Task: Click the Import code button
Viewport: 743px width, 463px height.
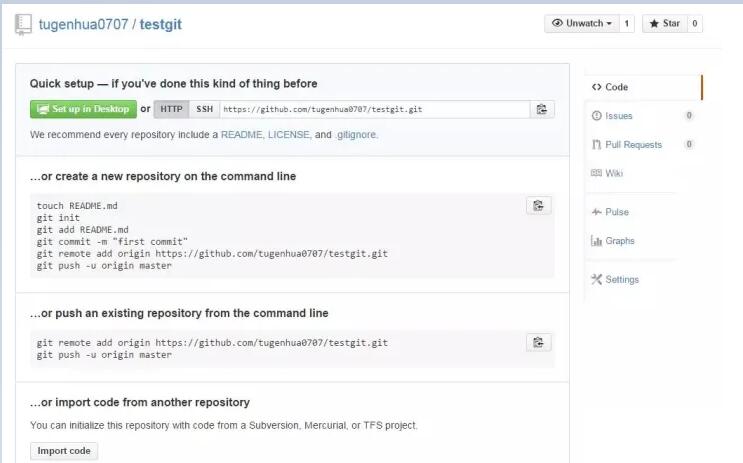Action: coord(64,451)
